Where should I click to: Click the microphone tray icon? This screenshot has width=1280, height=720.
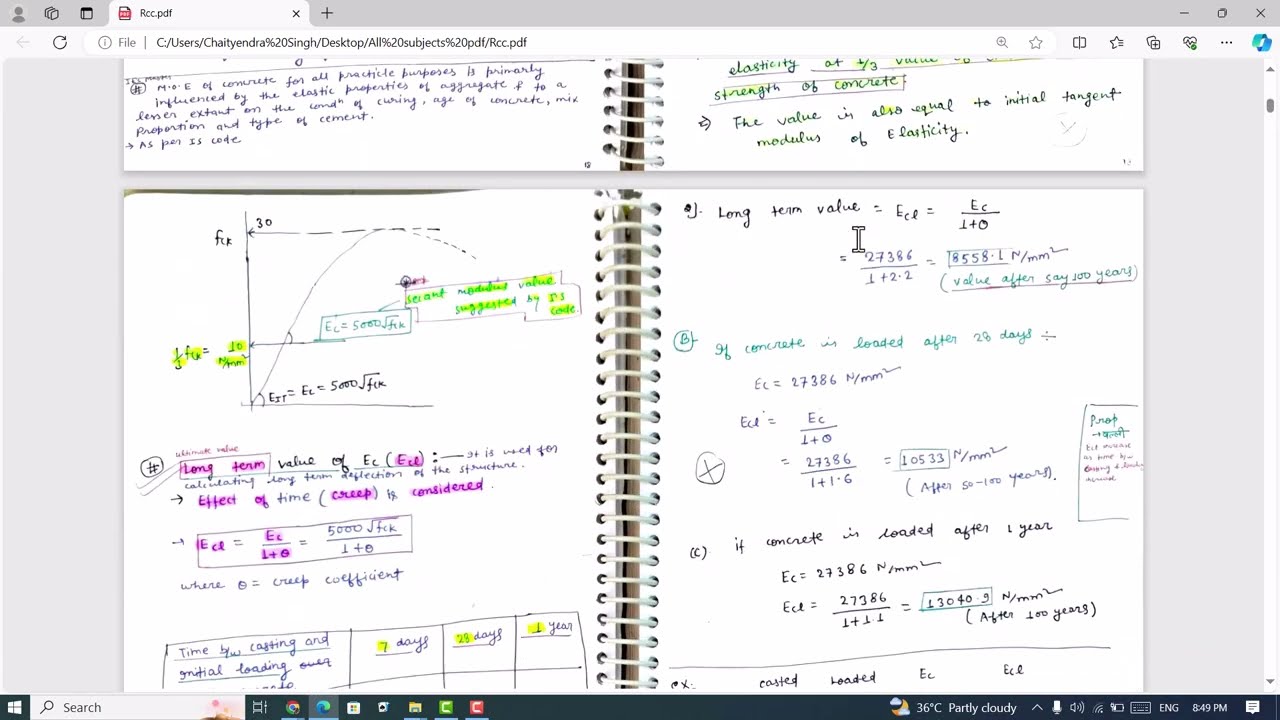click(x=1058, y=707)
